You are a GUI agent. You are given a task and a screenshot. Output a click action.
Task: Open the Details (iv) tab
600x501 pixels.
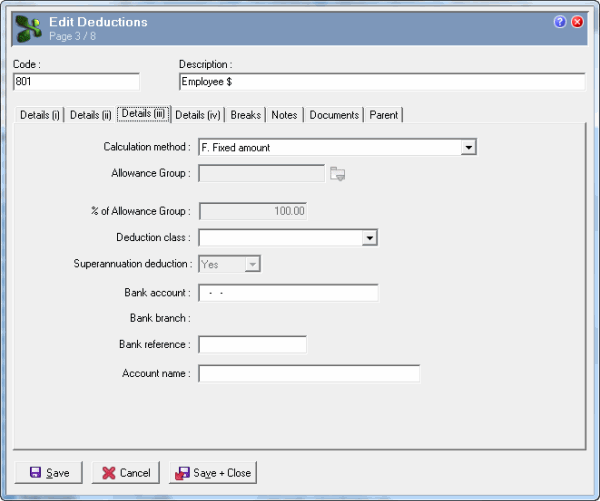(x=198, y=115)
